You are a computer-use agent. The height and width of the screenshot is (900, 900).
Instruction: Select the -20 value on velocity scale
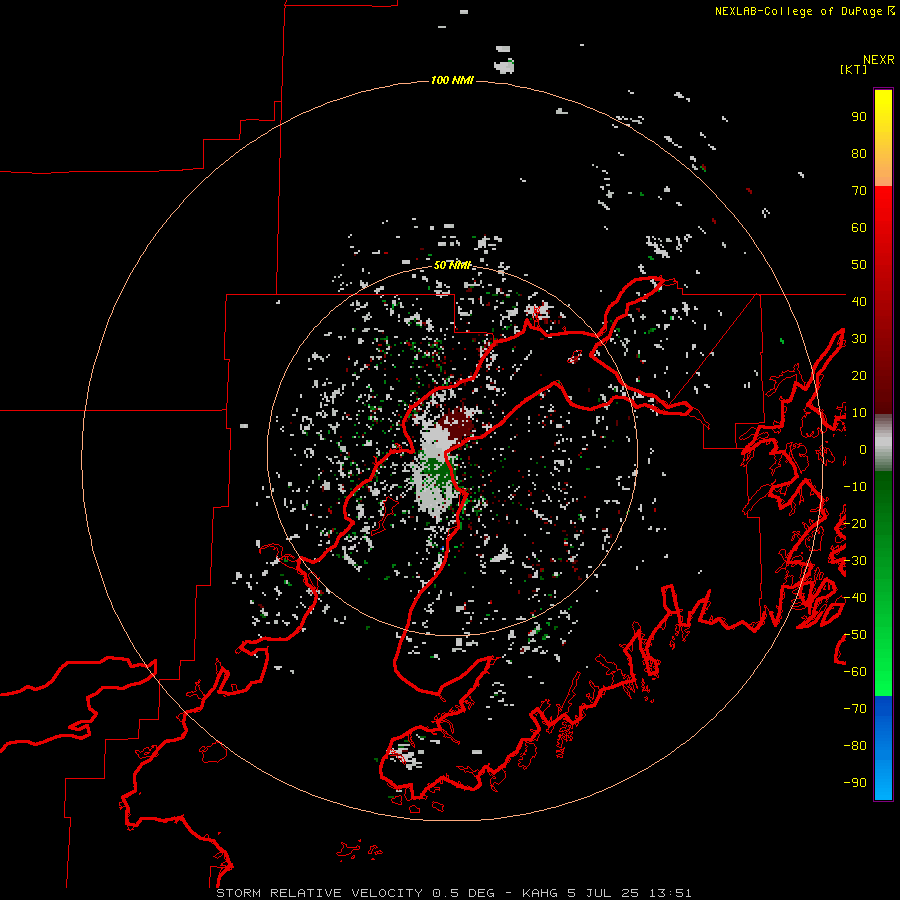click(x=855, y=523)
